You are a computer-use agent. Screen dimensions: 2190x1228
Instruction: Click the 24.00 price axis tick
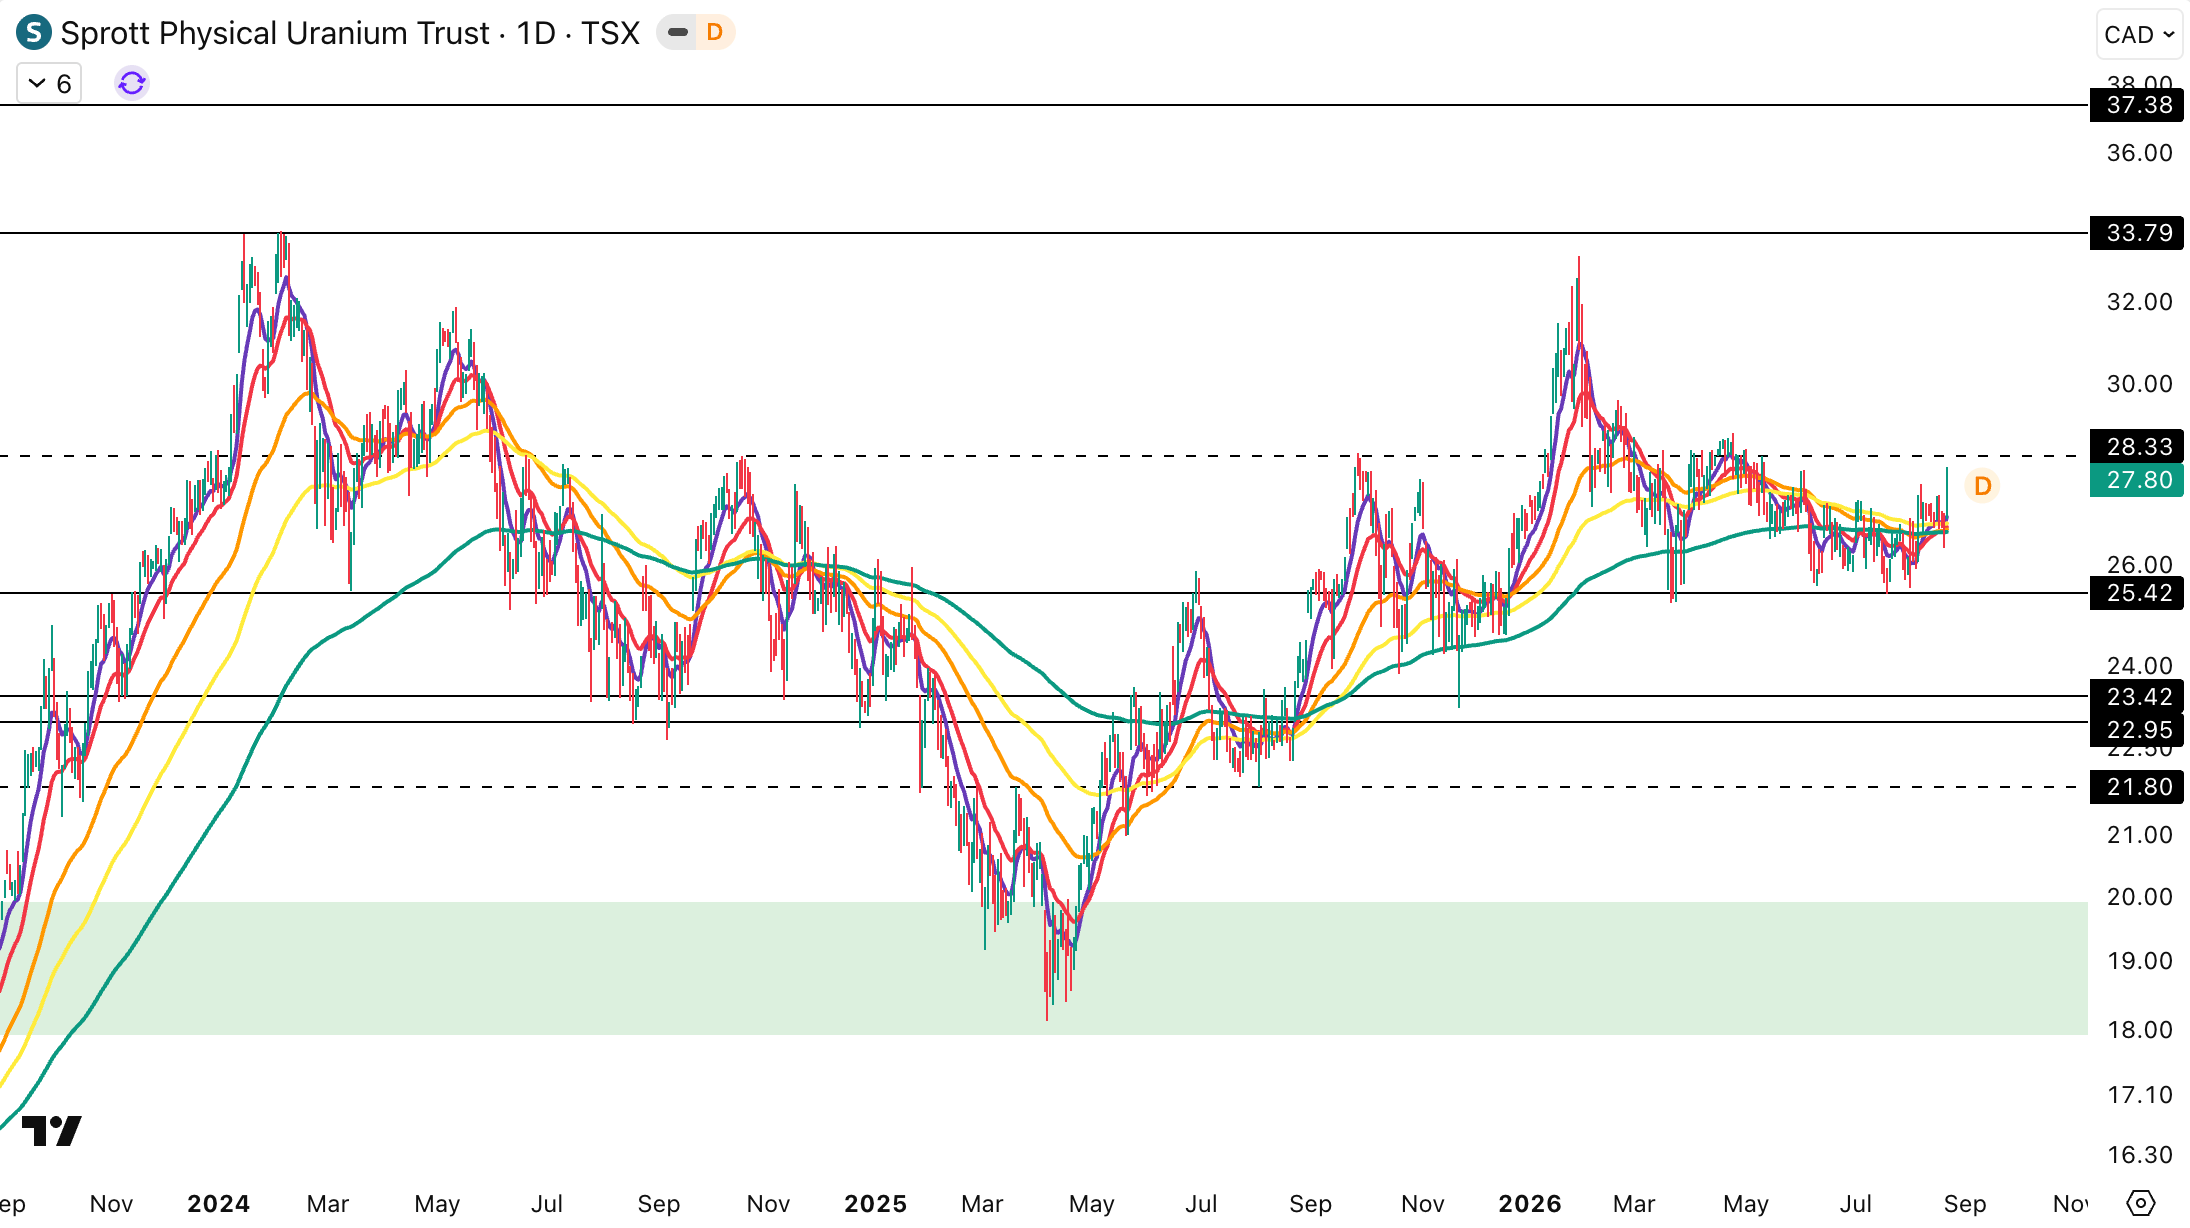(x=2139, y=666)
